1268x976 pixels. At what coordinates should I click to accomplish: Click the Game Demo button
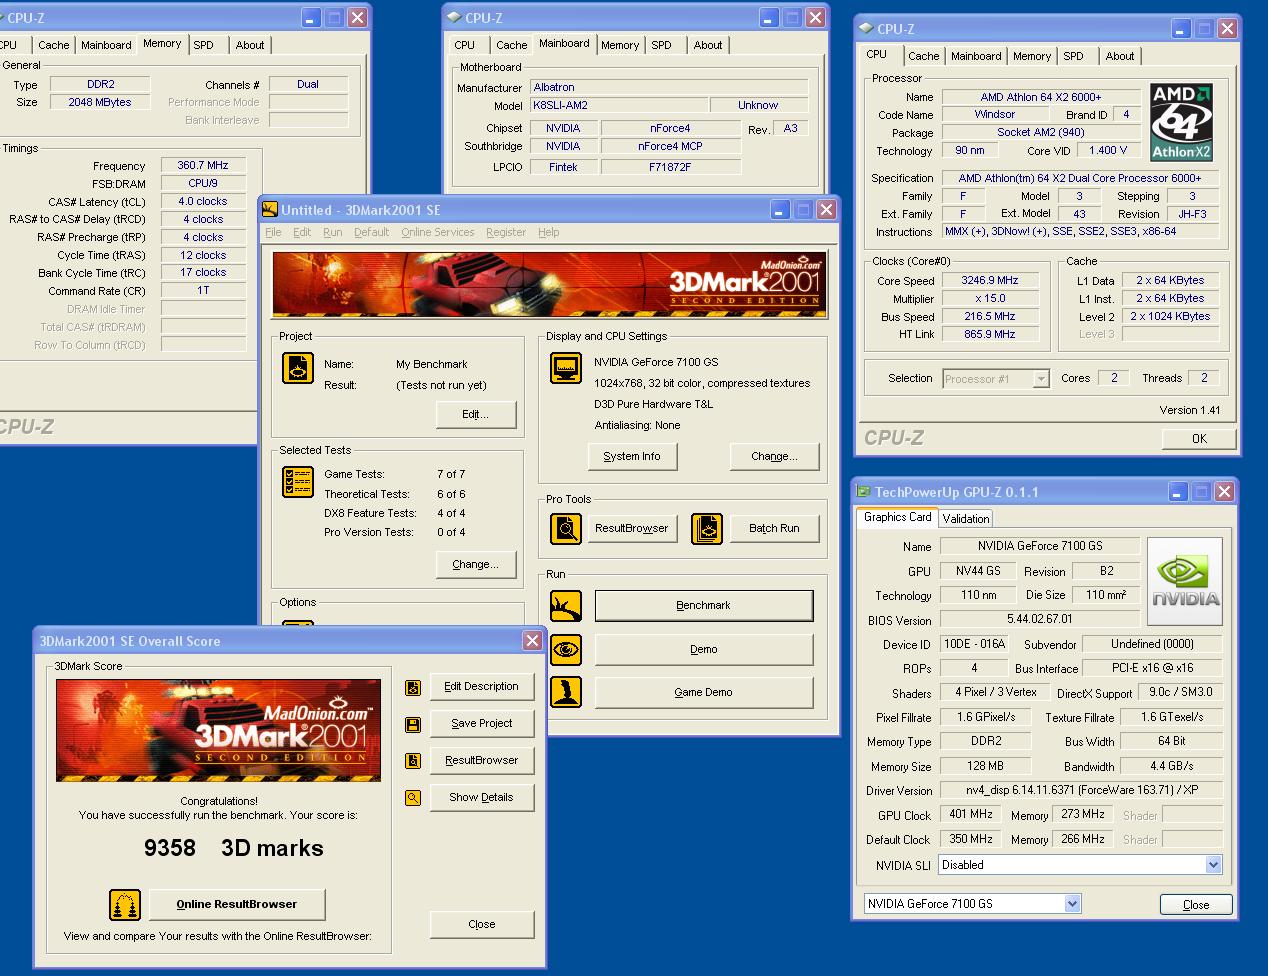click(704, 692)
